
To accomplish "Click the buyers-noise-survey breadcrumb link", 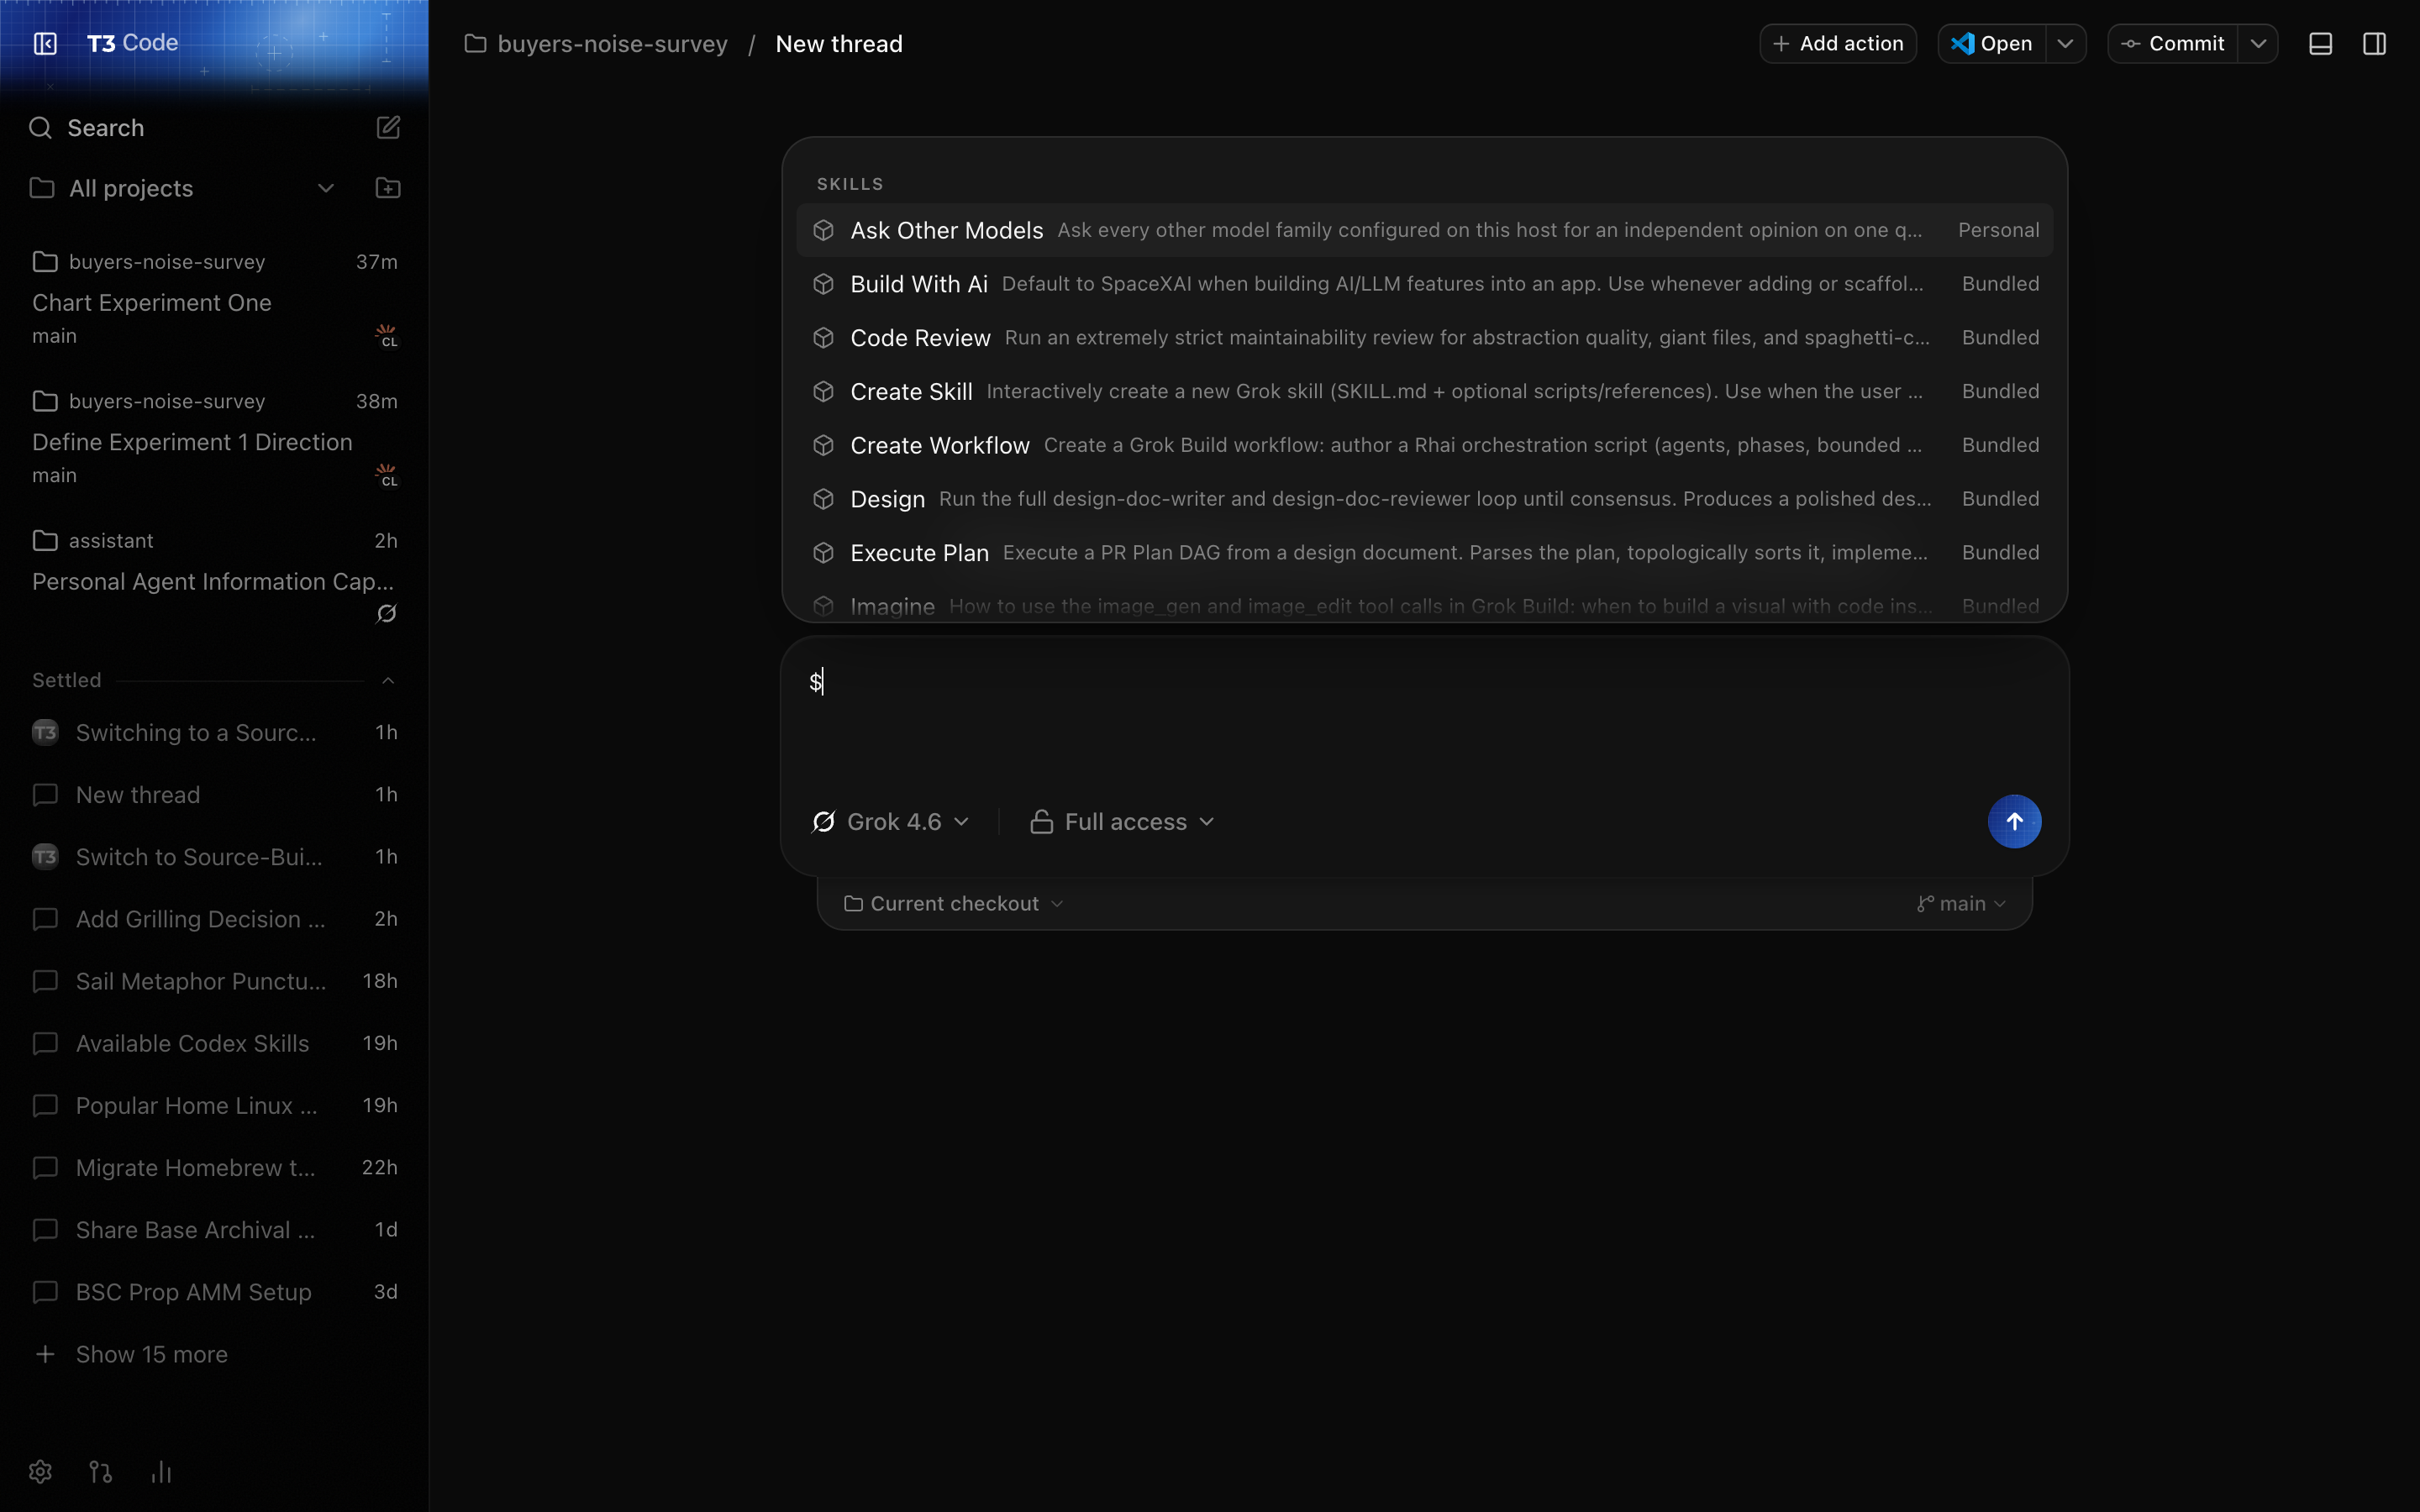I will 612,44.
